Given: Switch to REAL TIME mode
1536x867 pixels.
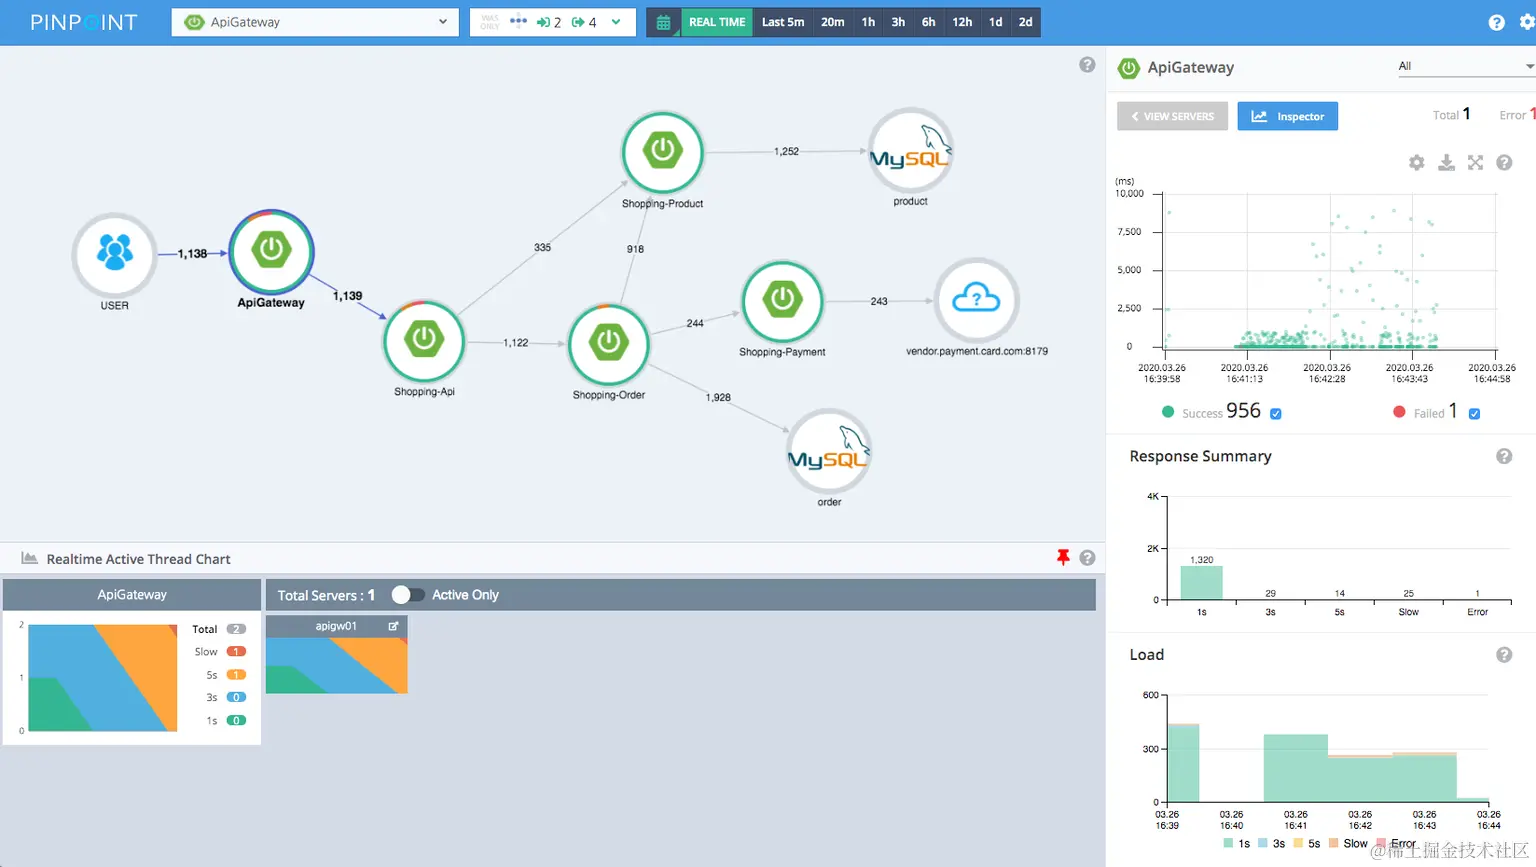Looking at the screenshot, I should pyautogui.click(x=717, y=22).
